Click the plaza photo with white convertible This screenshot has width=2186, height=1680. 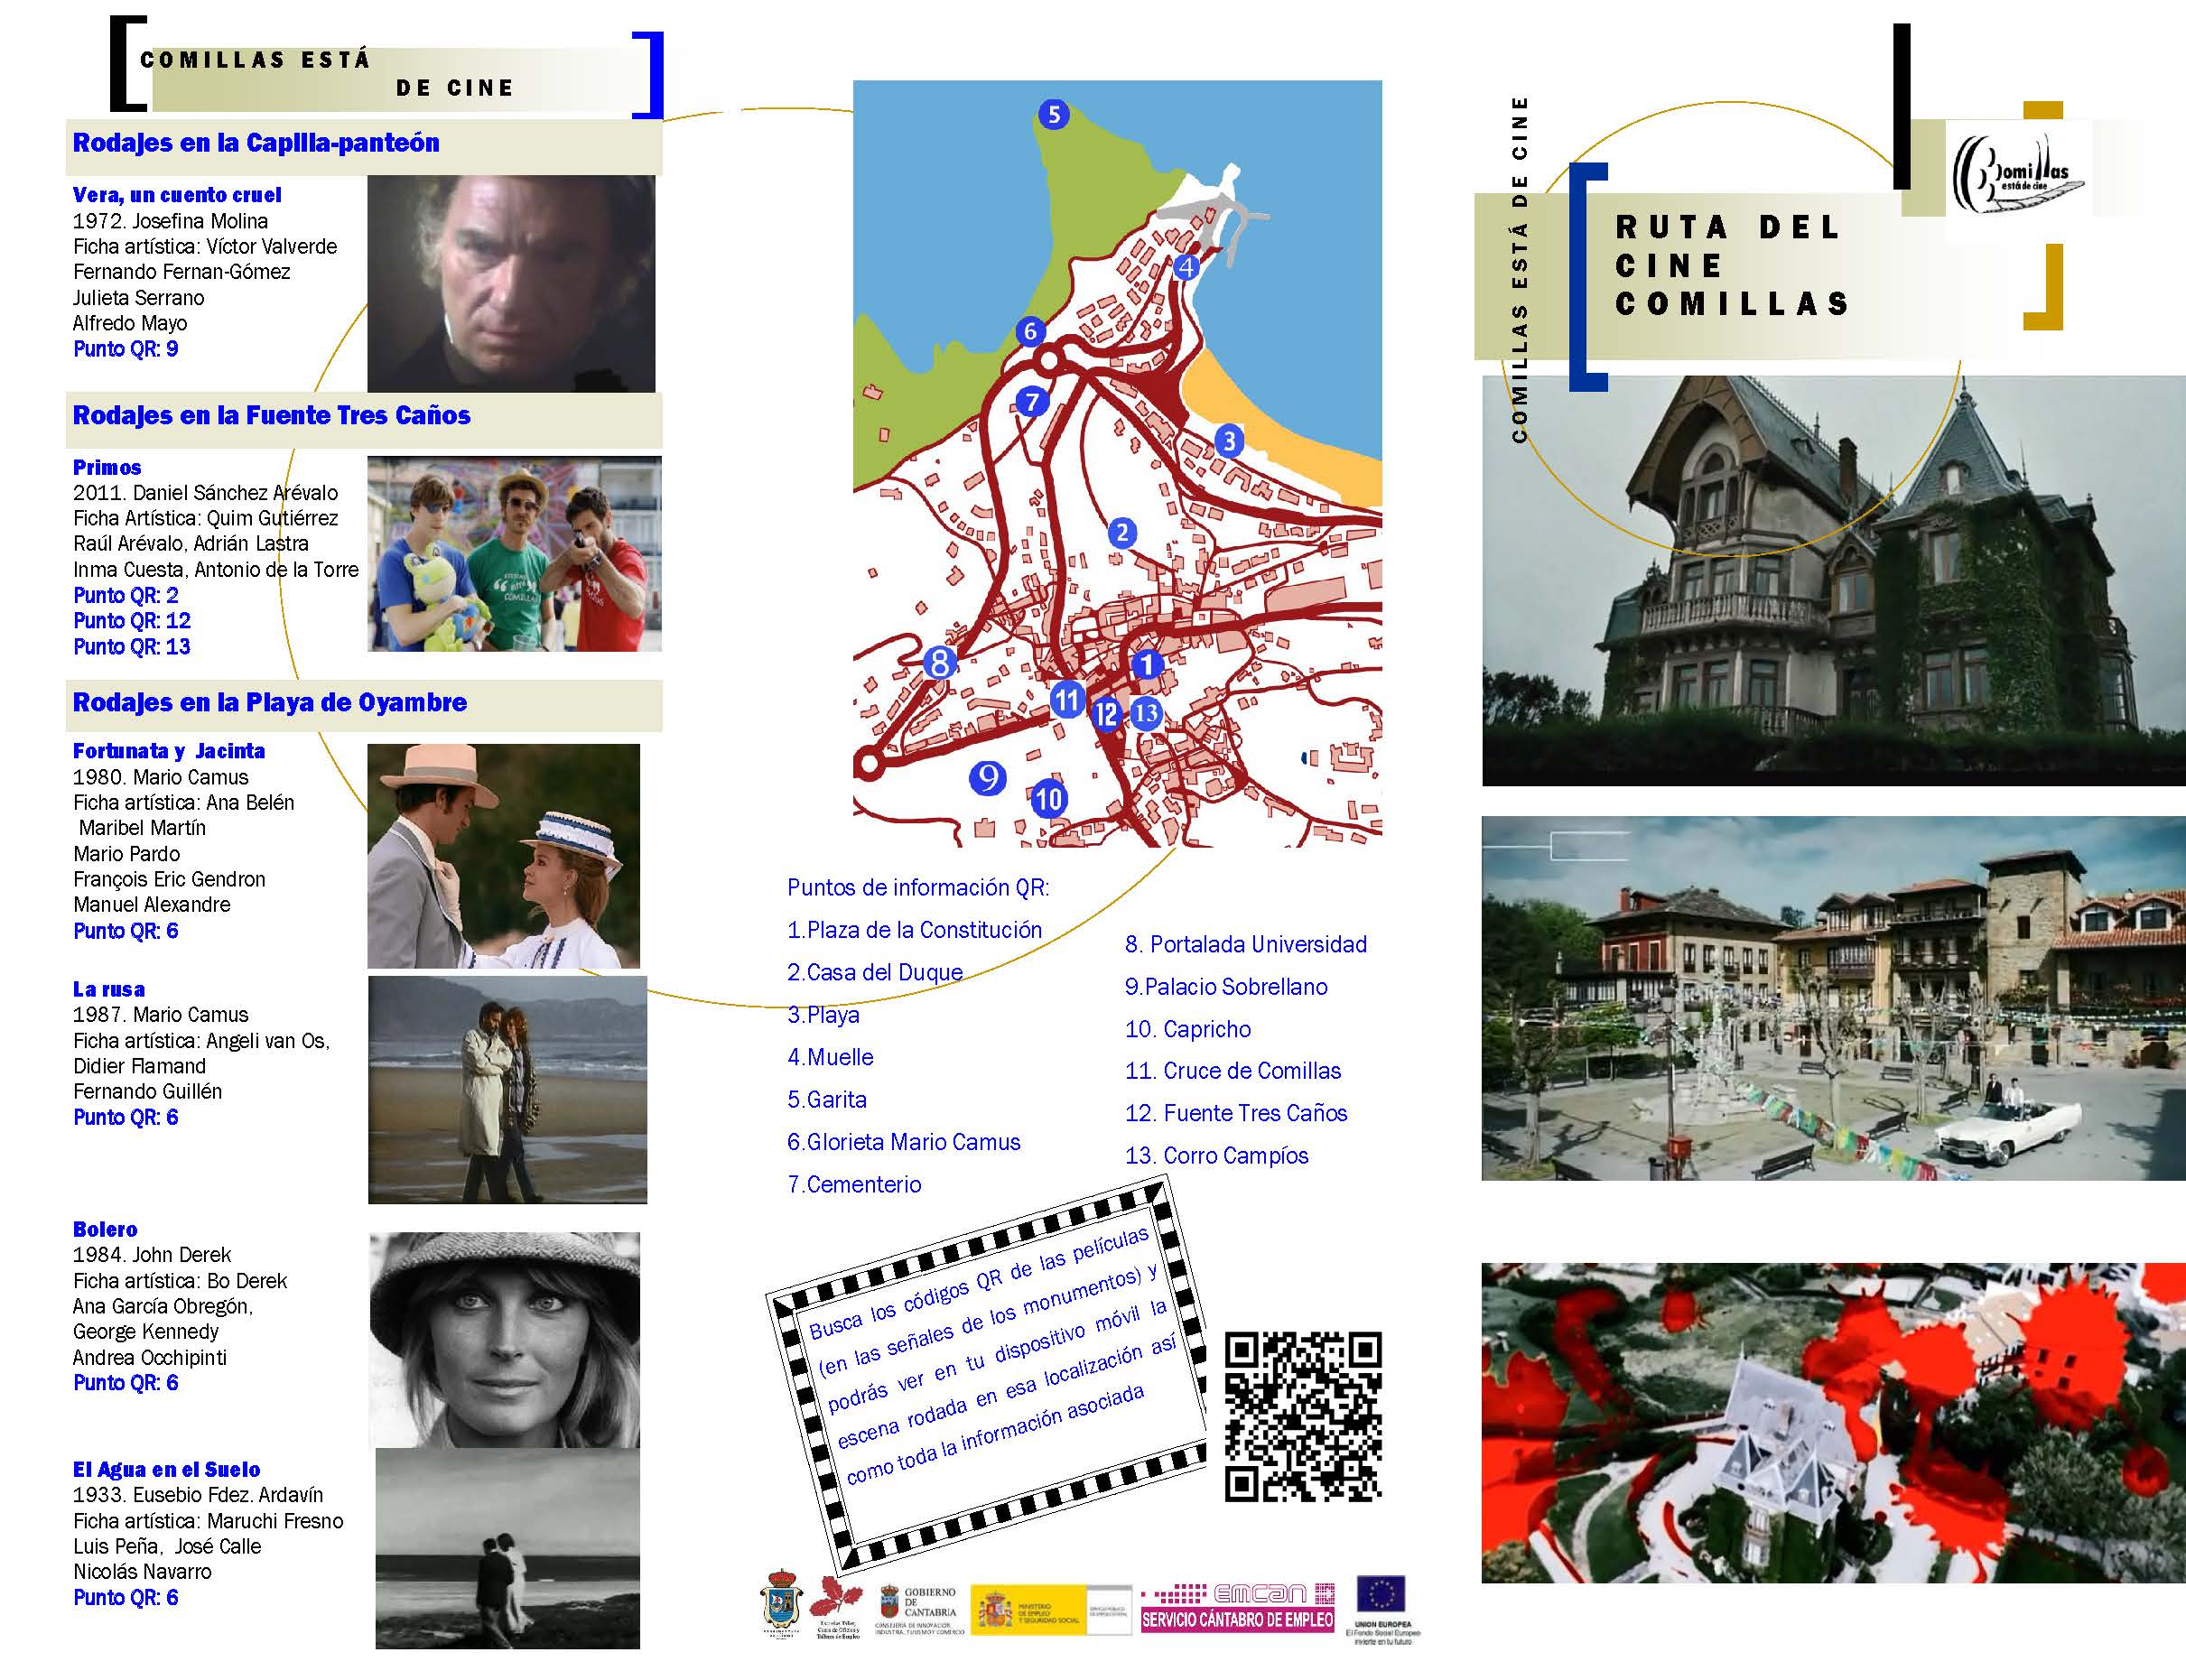(x=1832, y=998)
